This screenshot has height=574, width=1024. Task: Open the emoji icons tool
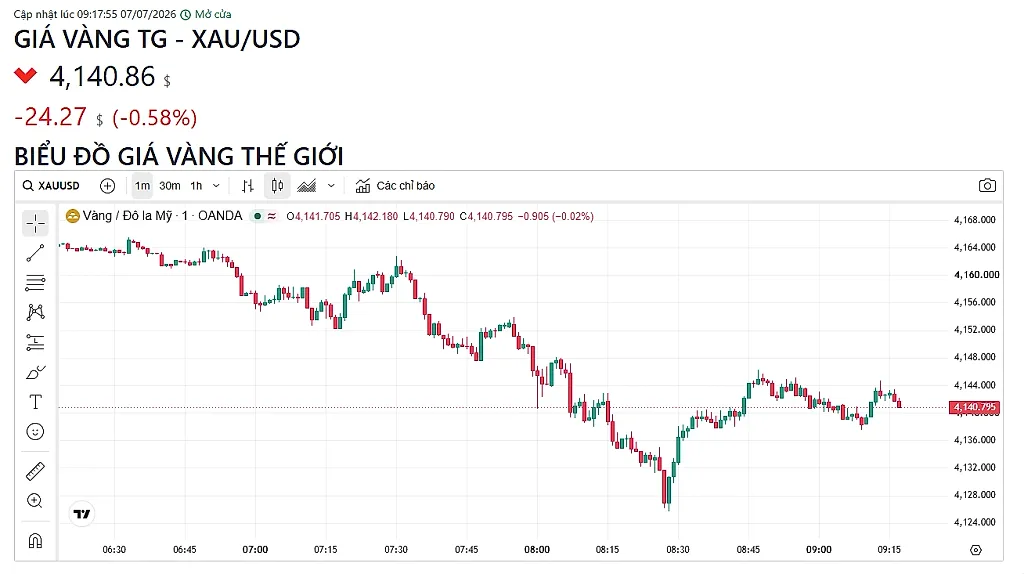(35, 432)
